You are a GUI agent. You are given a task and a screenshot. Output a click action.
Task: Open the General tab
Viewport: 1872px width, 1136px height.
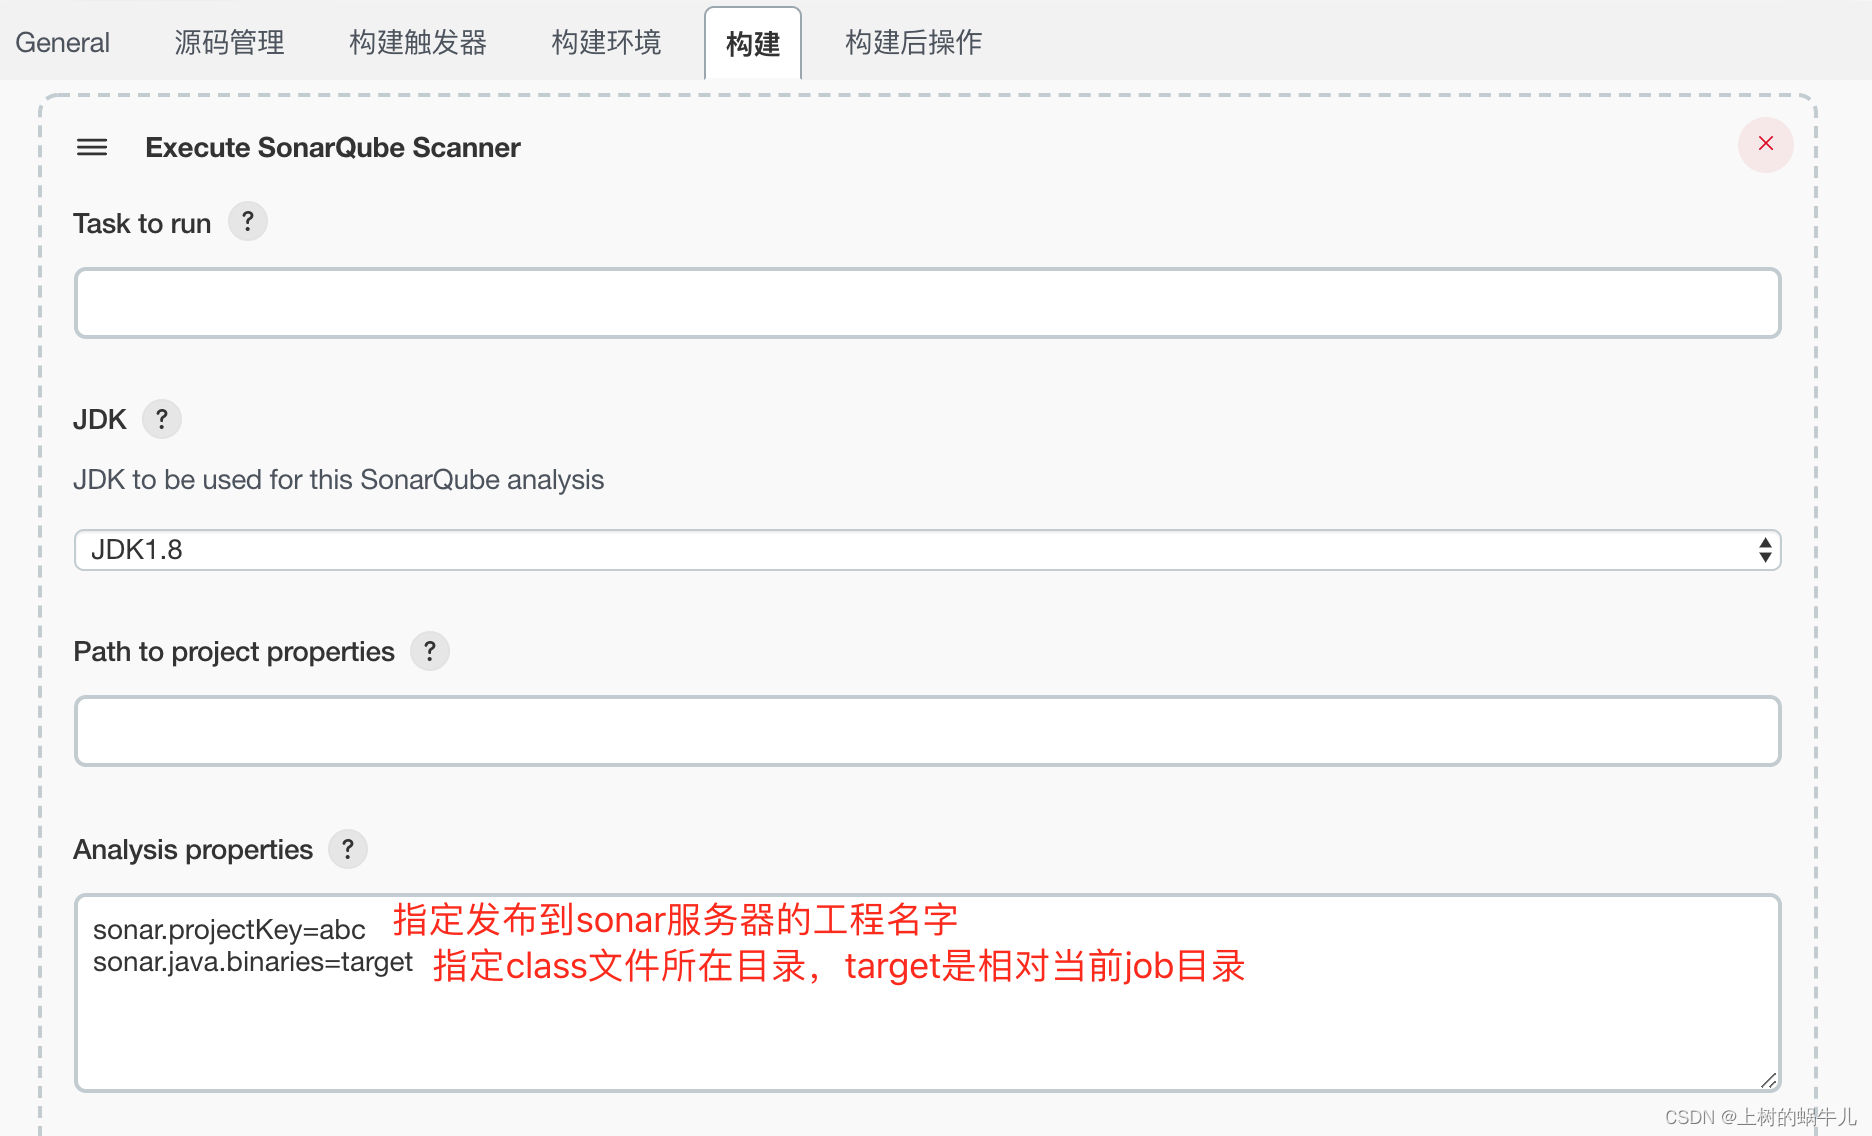[62, 43]
